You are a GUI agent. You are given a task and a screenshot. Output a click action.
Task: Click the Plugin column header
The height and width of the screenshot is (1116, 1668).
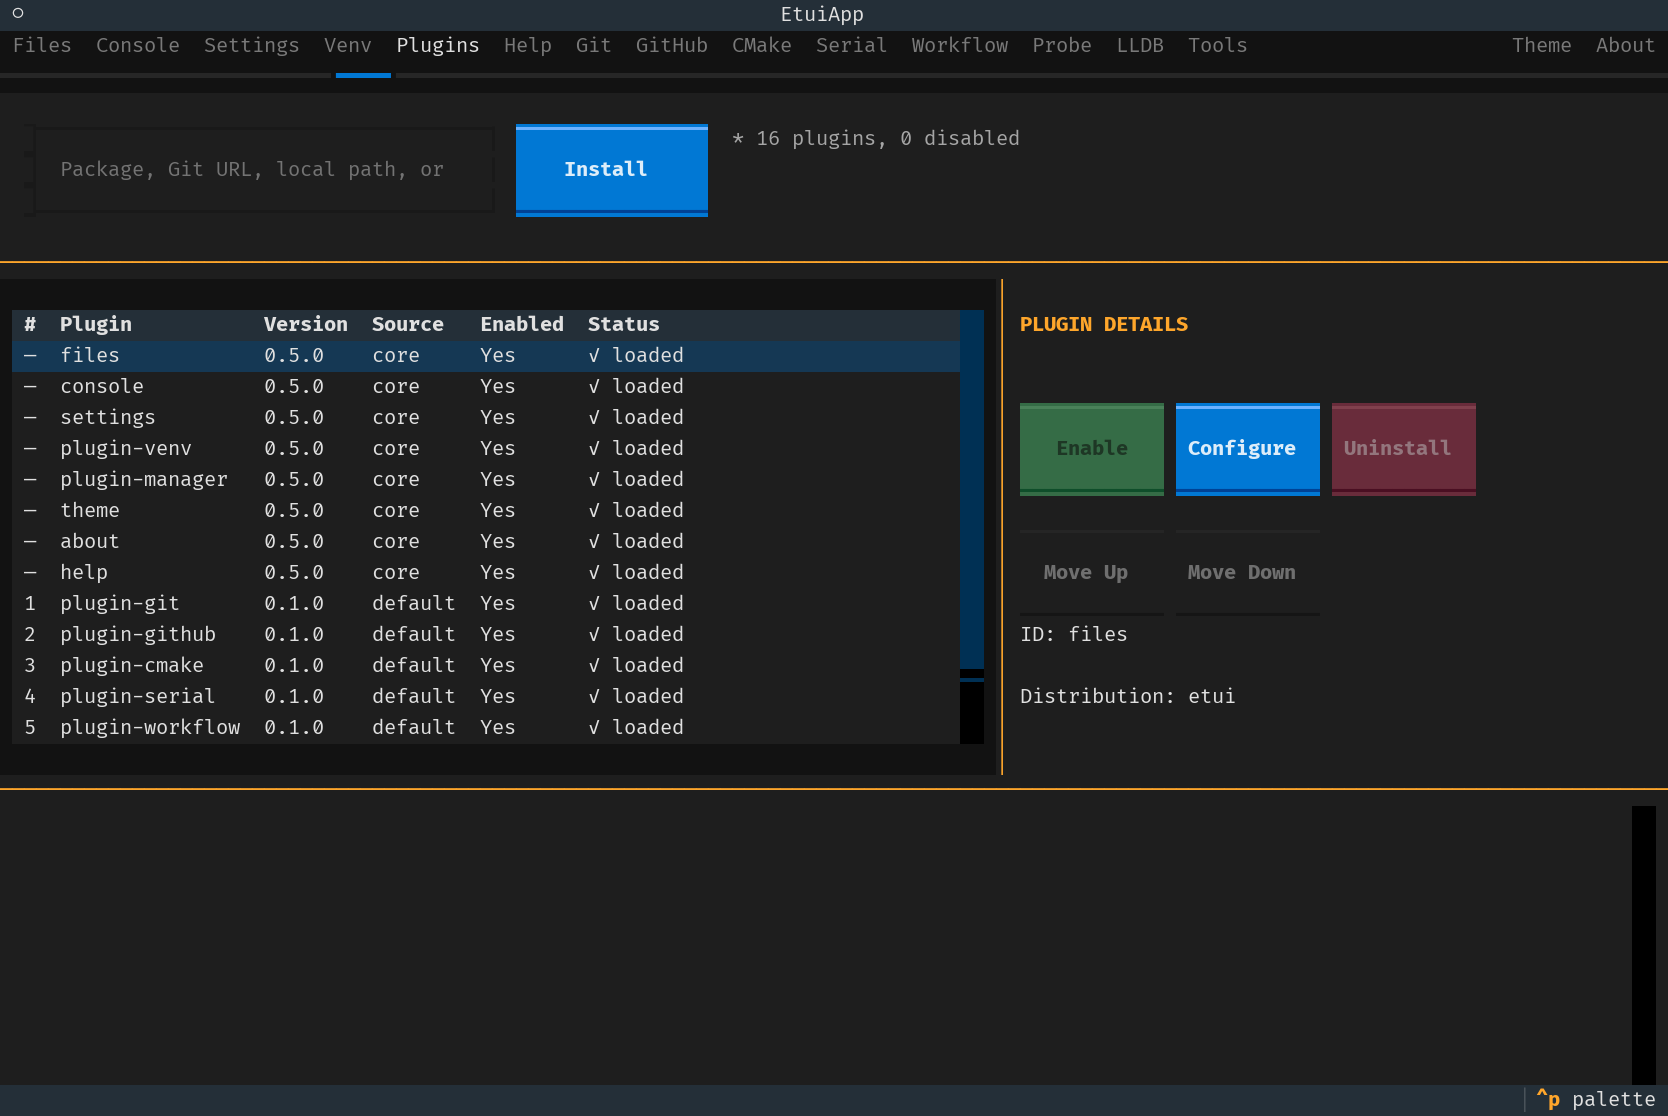click(x=96, y=325)
